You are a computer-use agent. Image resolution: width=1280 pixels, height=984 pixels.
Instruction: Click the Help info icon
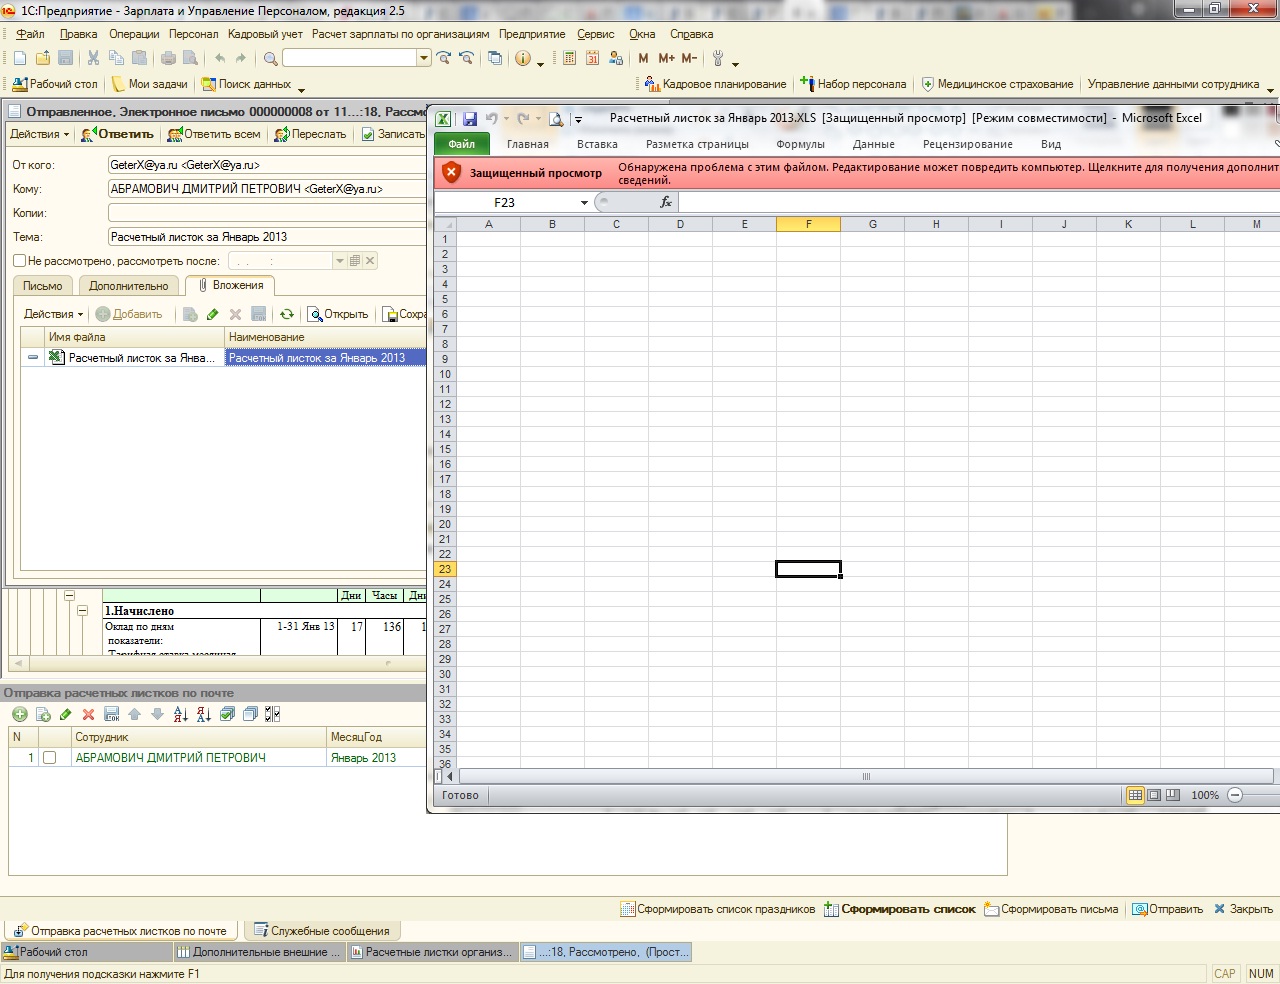tap(523, 58)
